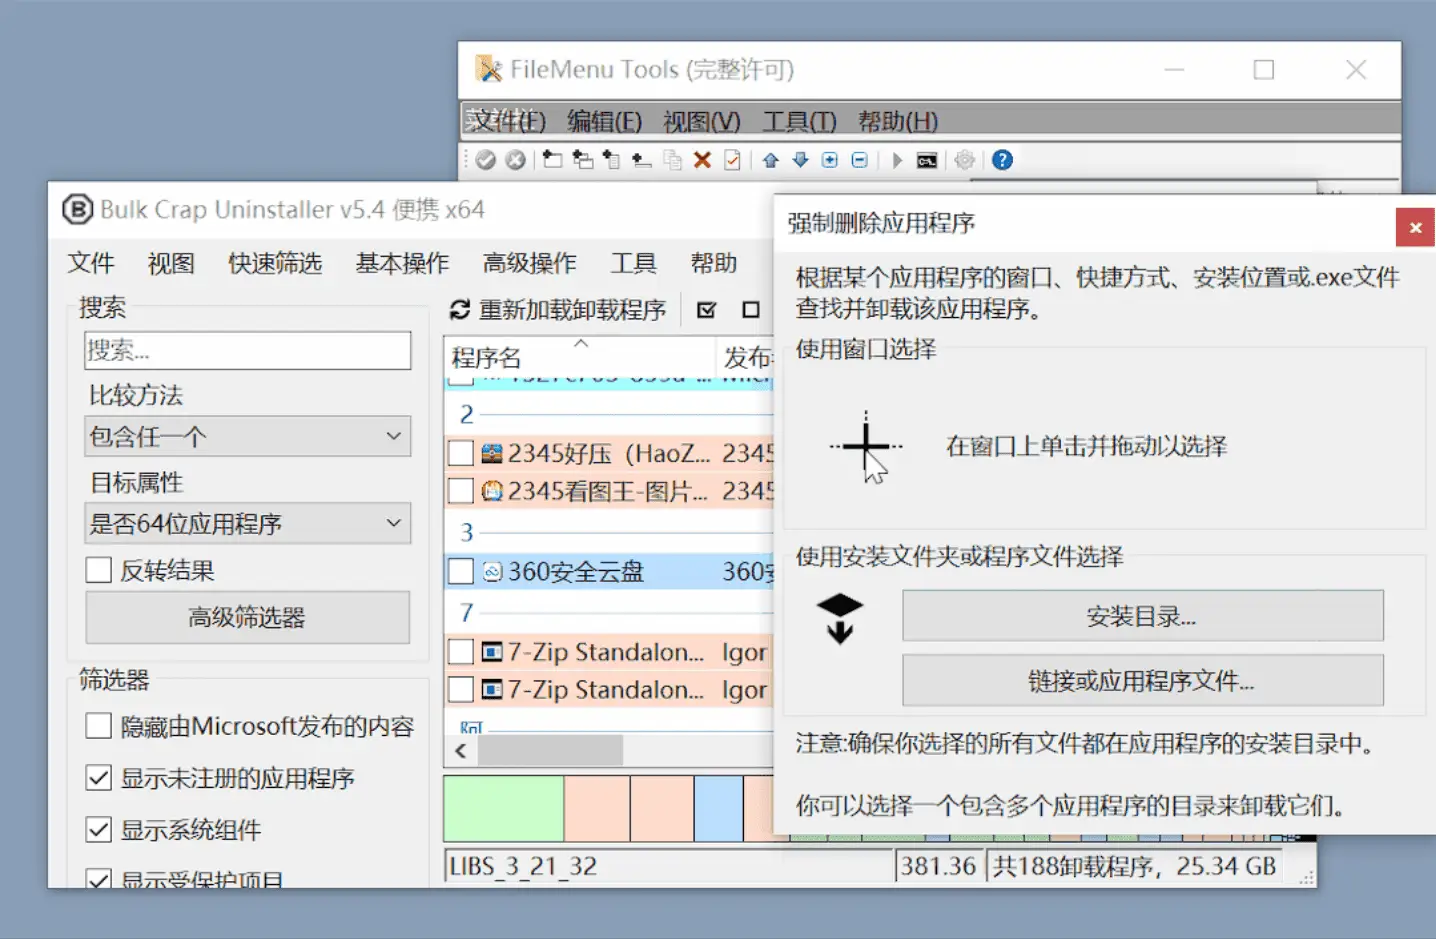Click the green block in size treemap

[504, 809]
